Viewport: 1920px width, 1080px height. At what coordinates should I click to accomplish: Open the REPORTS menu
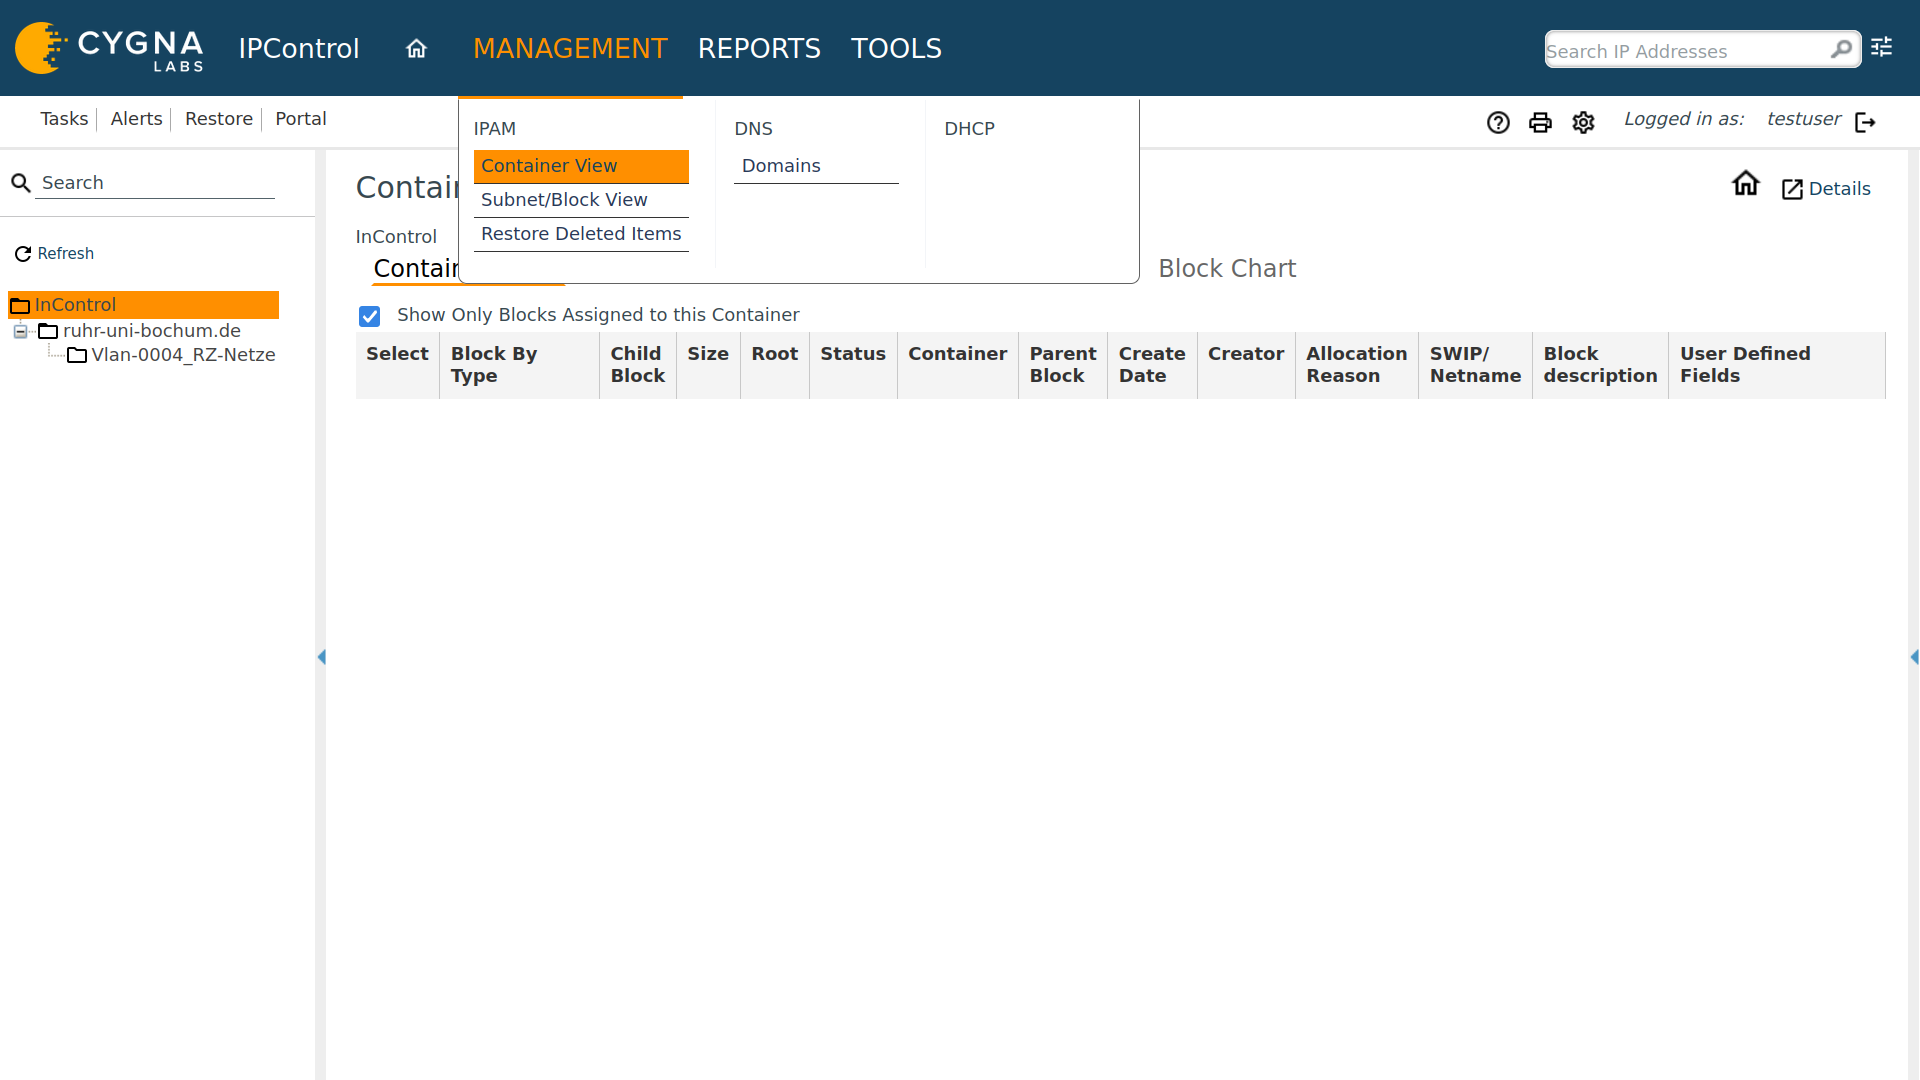[x=759, y=48]
